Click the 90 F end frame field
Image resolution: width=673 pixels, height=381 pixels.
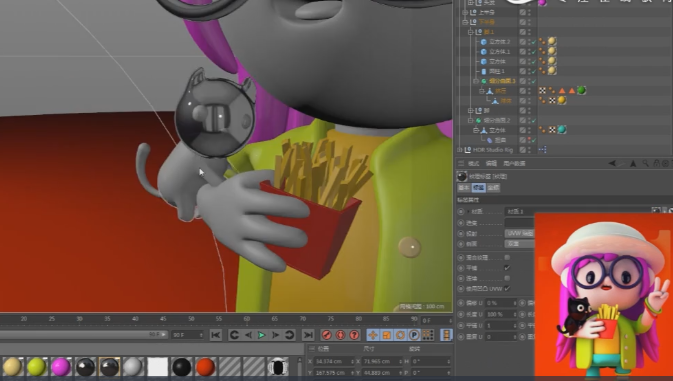[187, 335]
